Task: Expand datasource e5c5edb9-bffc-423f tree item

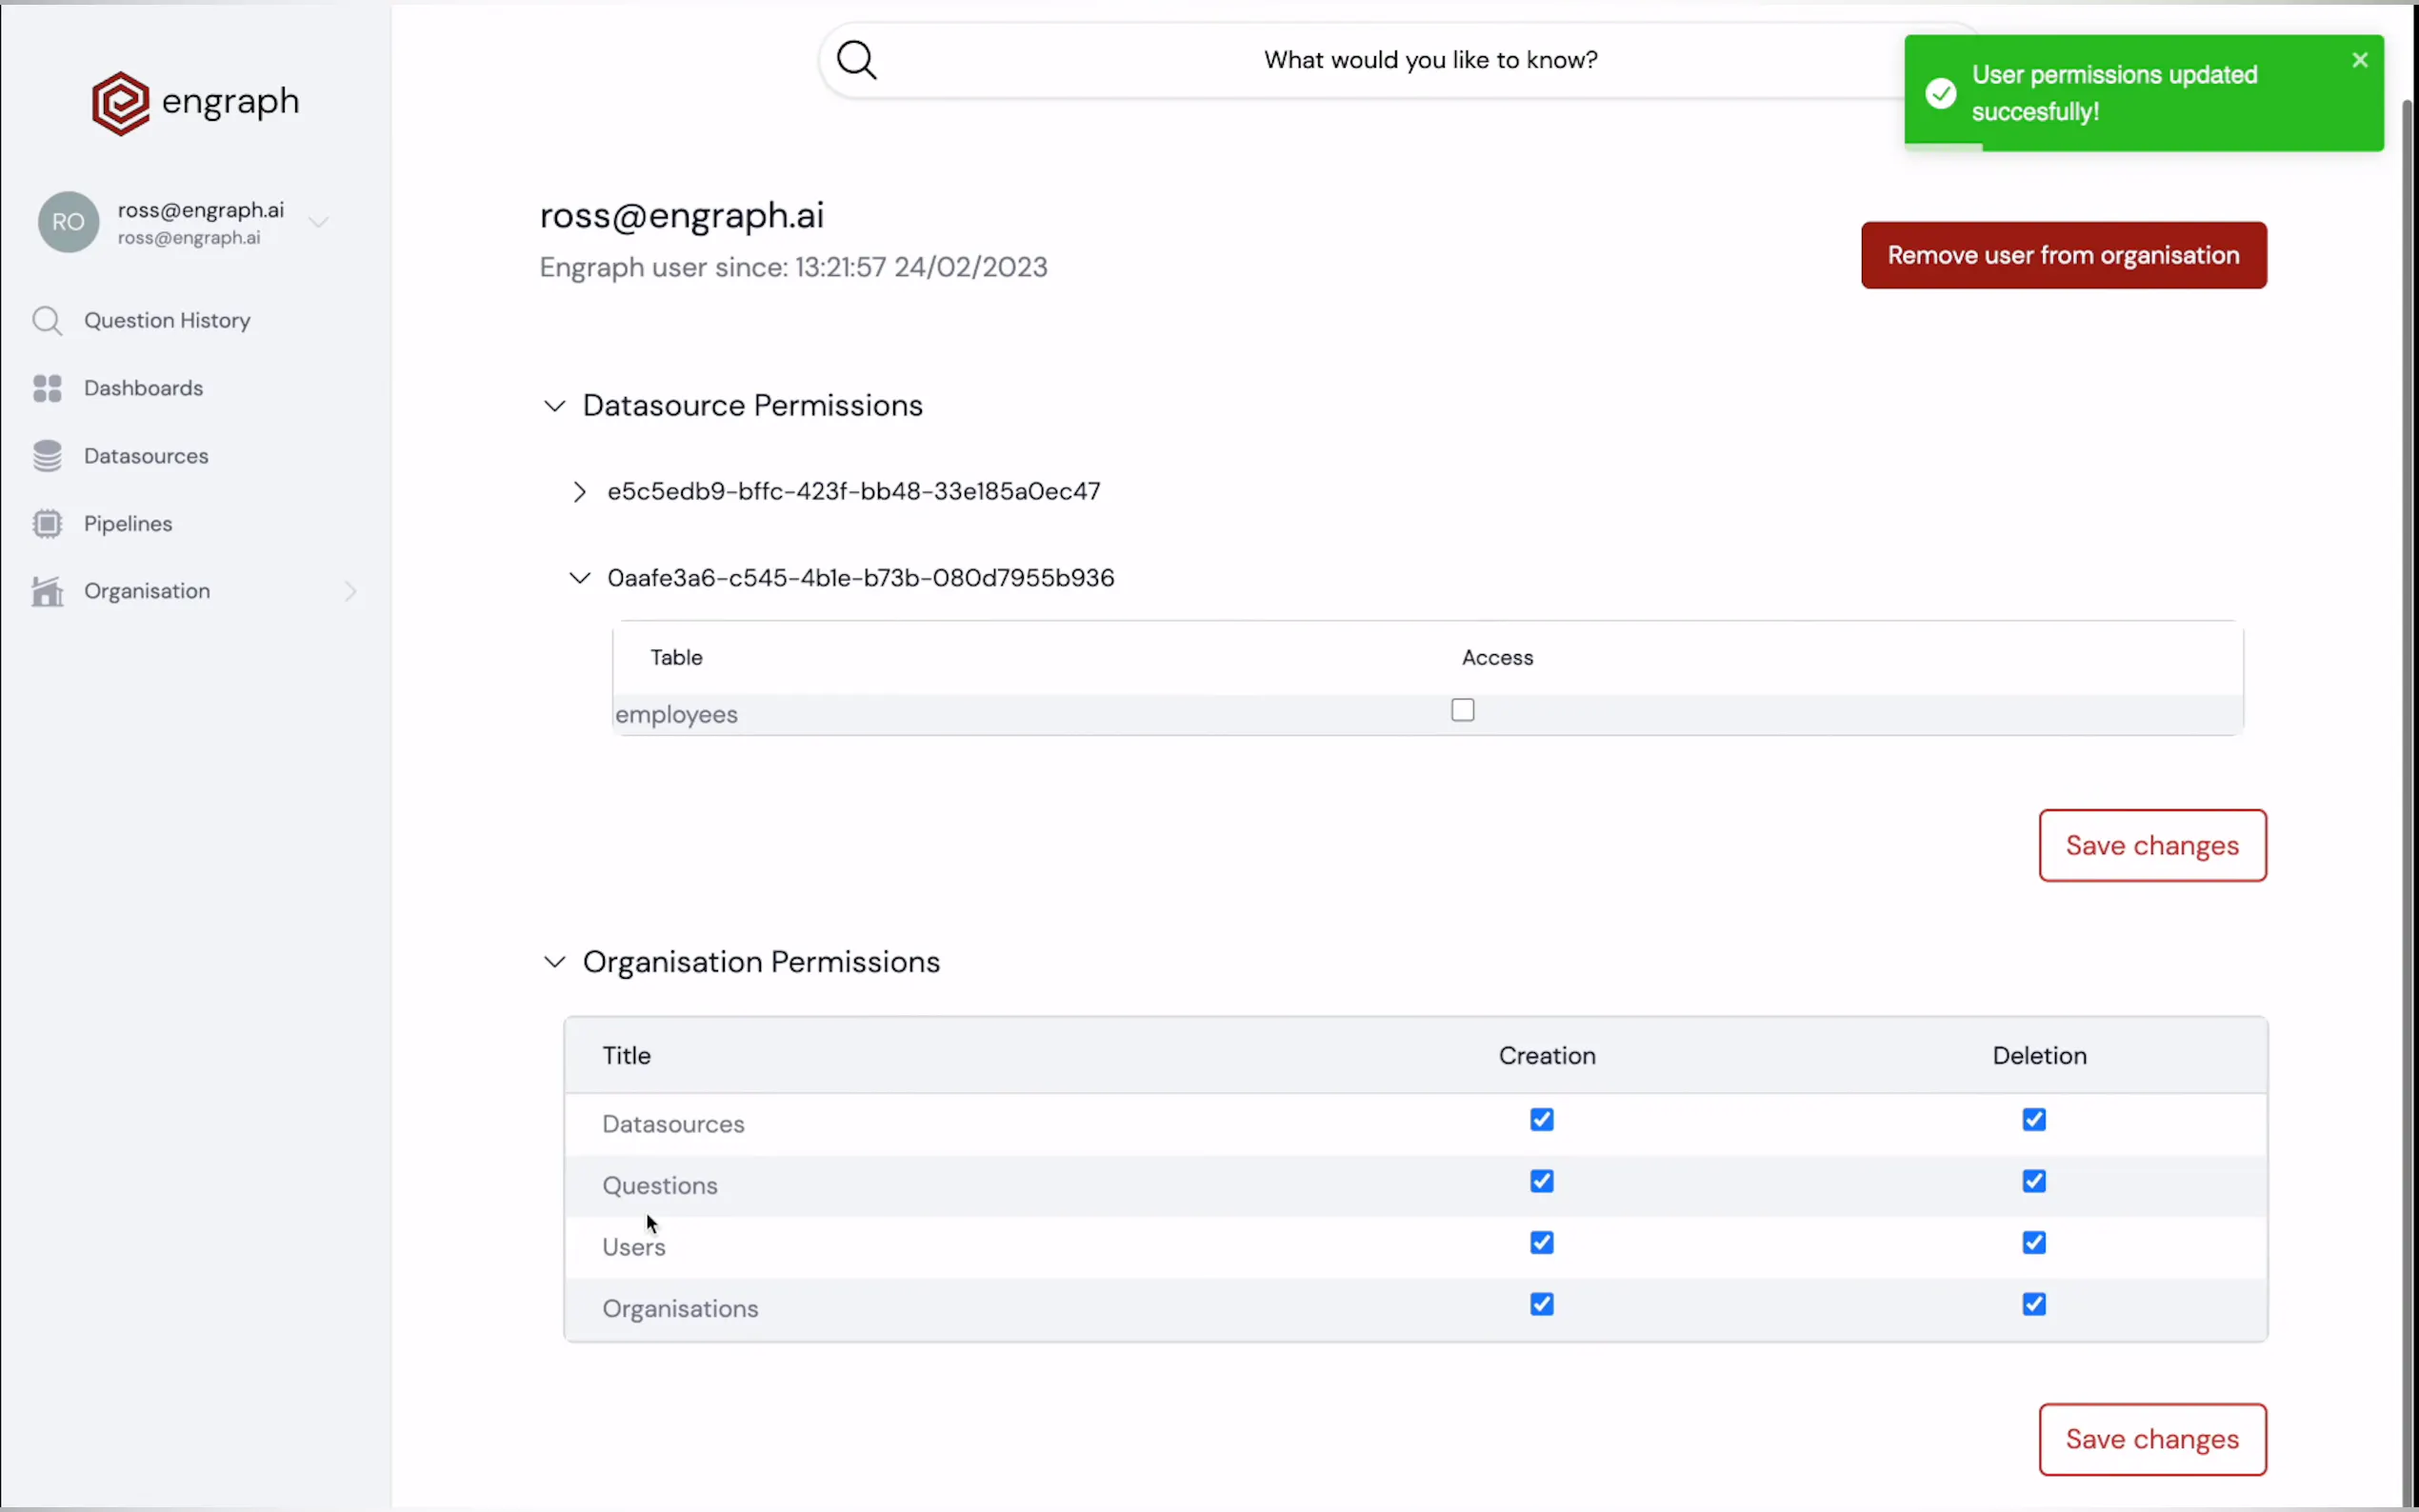Action: tap(579, 492)
